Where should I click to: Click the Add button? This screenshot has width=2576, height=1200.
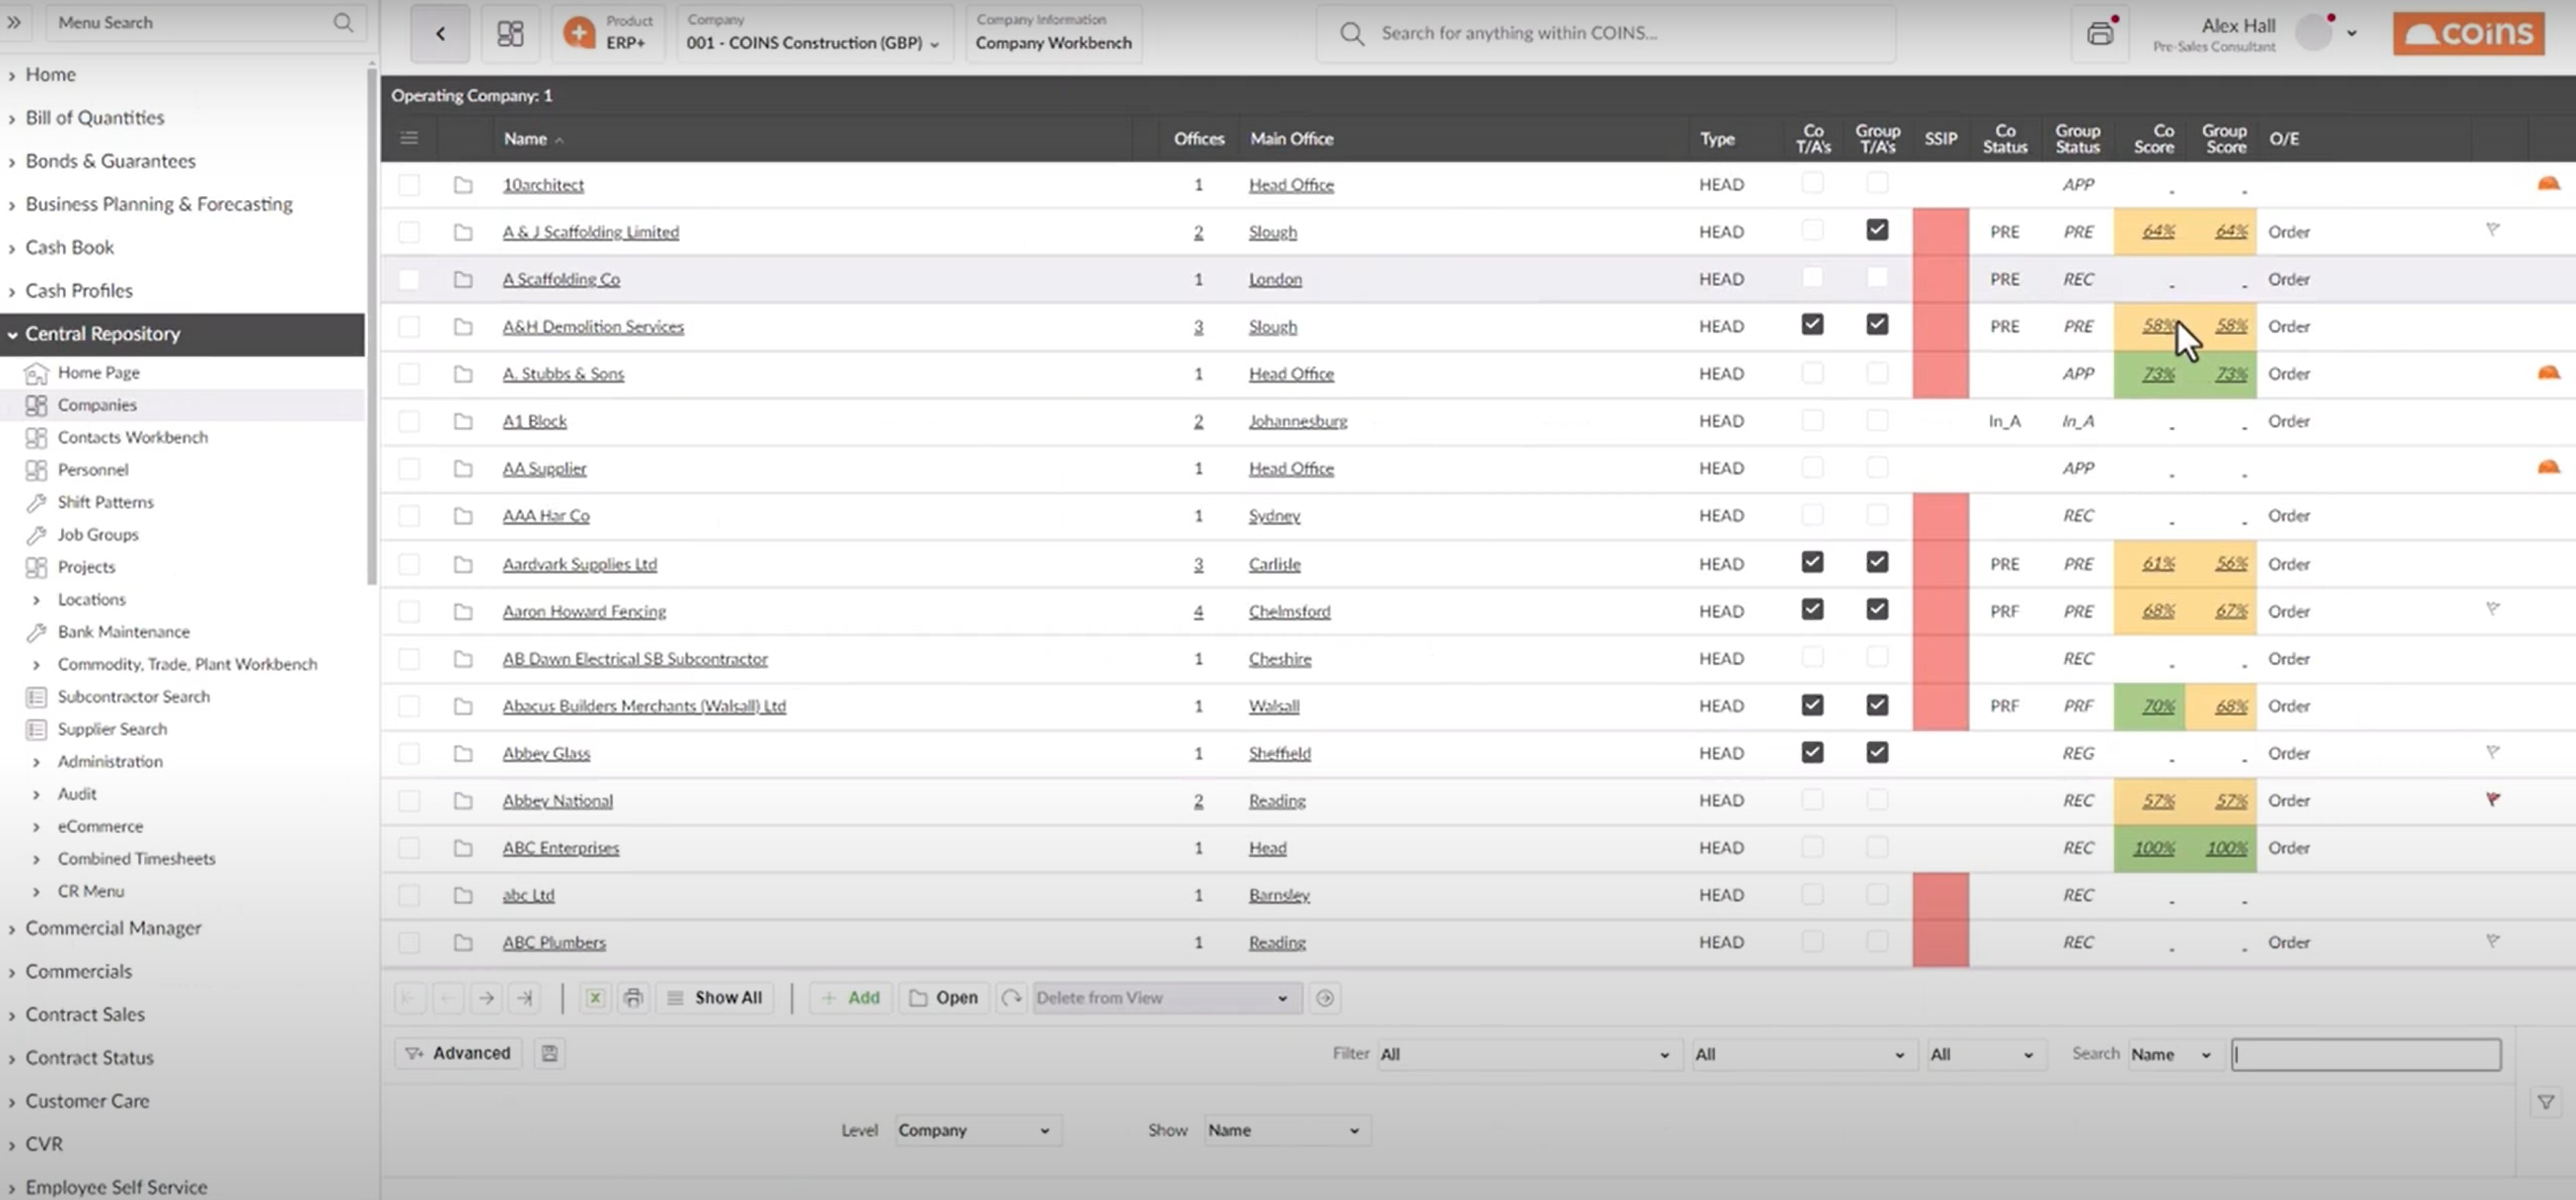(851, 998)
